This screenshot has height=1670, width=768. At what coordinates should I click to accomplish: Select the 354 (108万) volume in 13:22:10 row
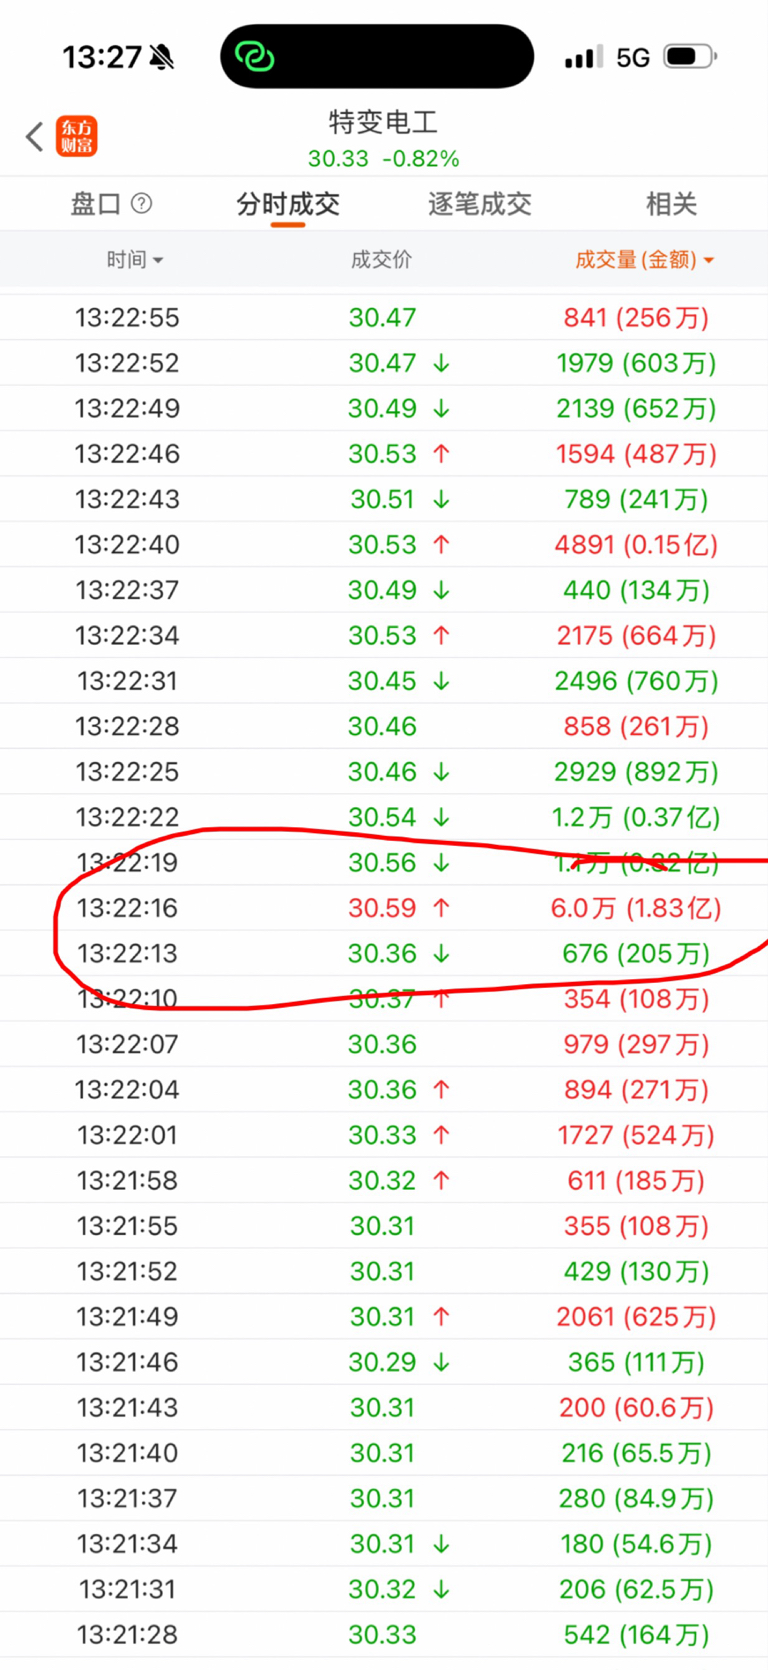[636, 999]
